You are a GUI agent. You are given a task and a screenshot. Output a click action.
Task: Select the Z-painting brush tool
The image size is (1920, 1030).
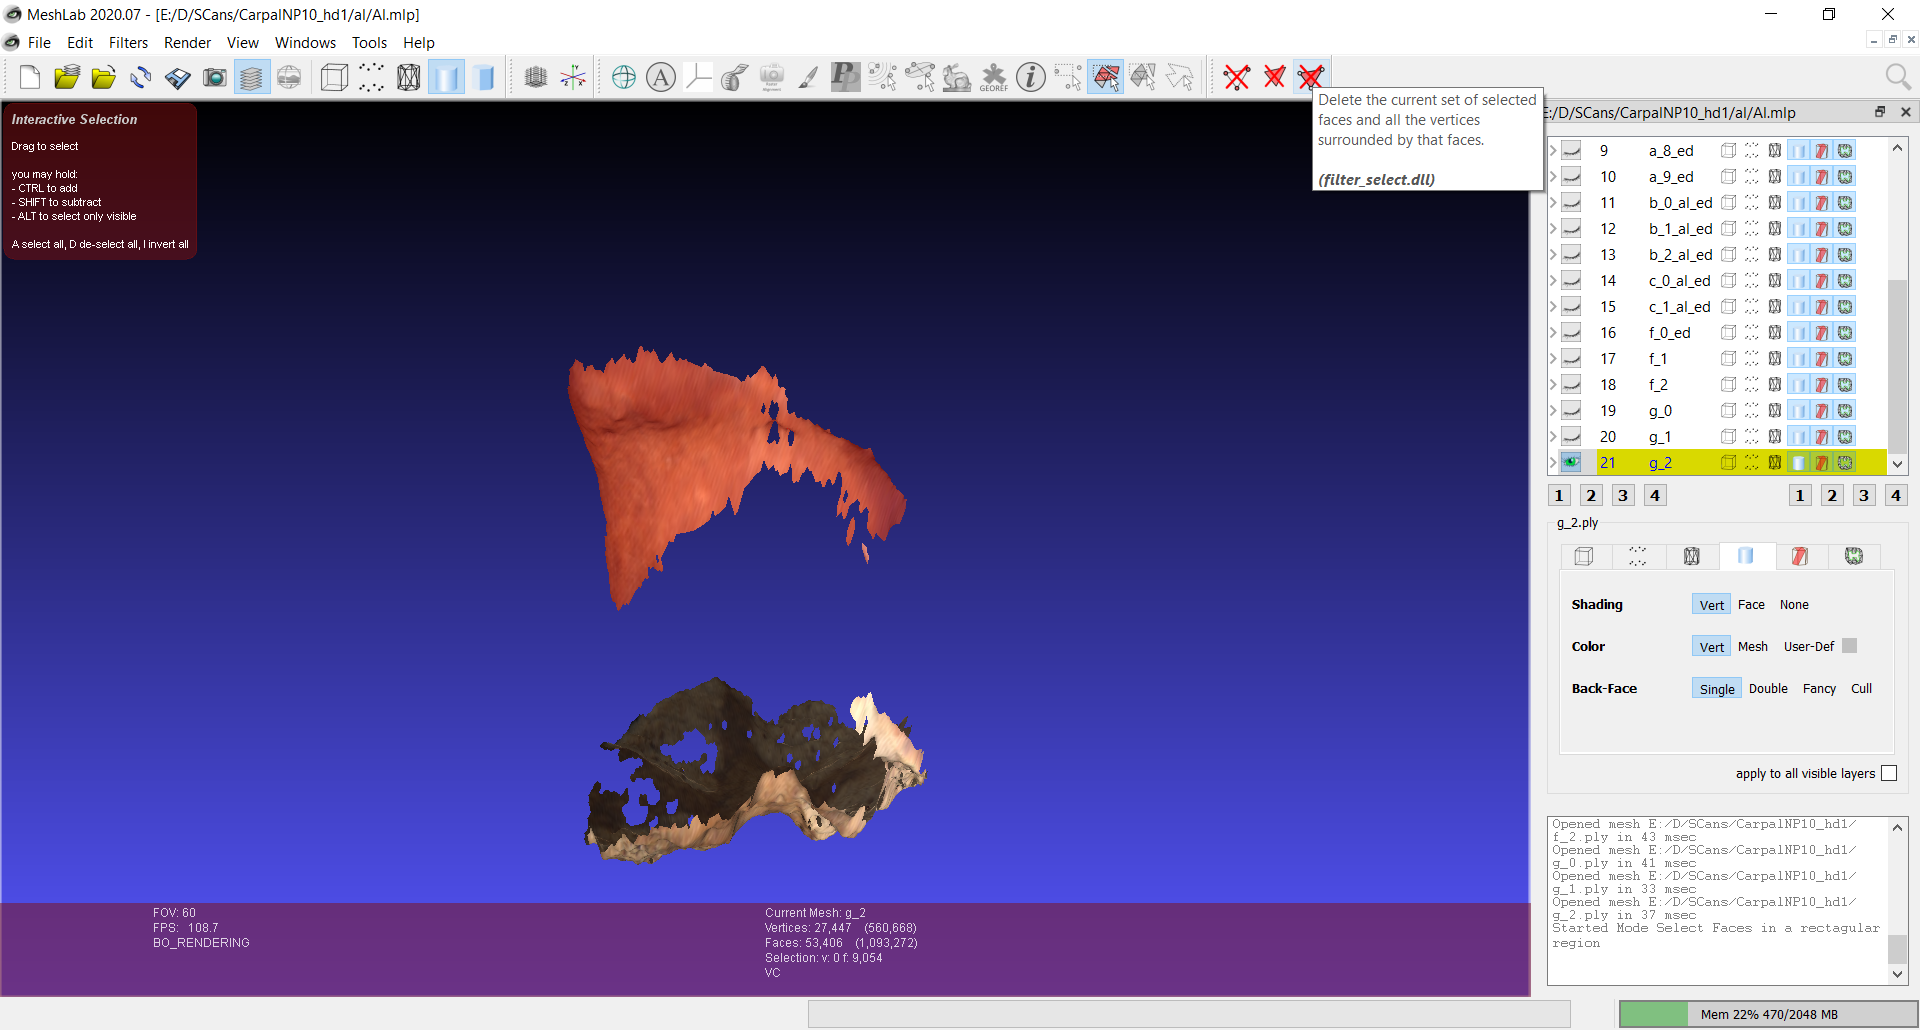click(808, 77)
